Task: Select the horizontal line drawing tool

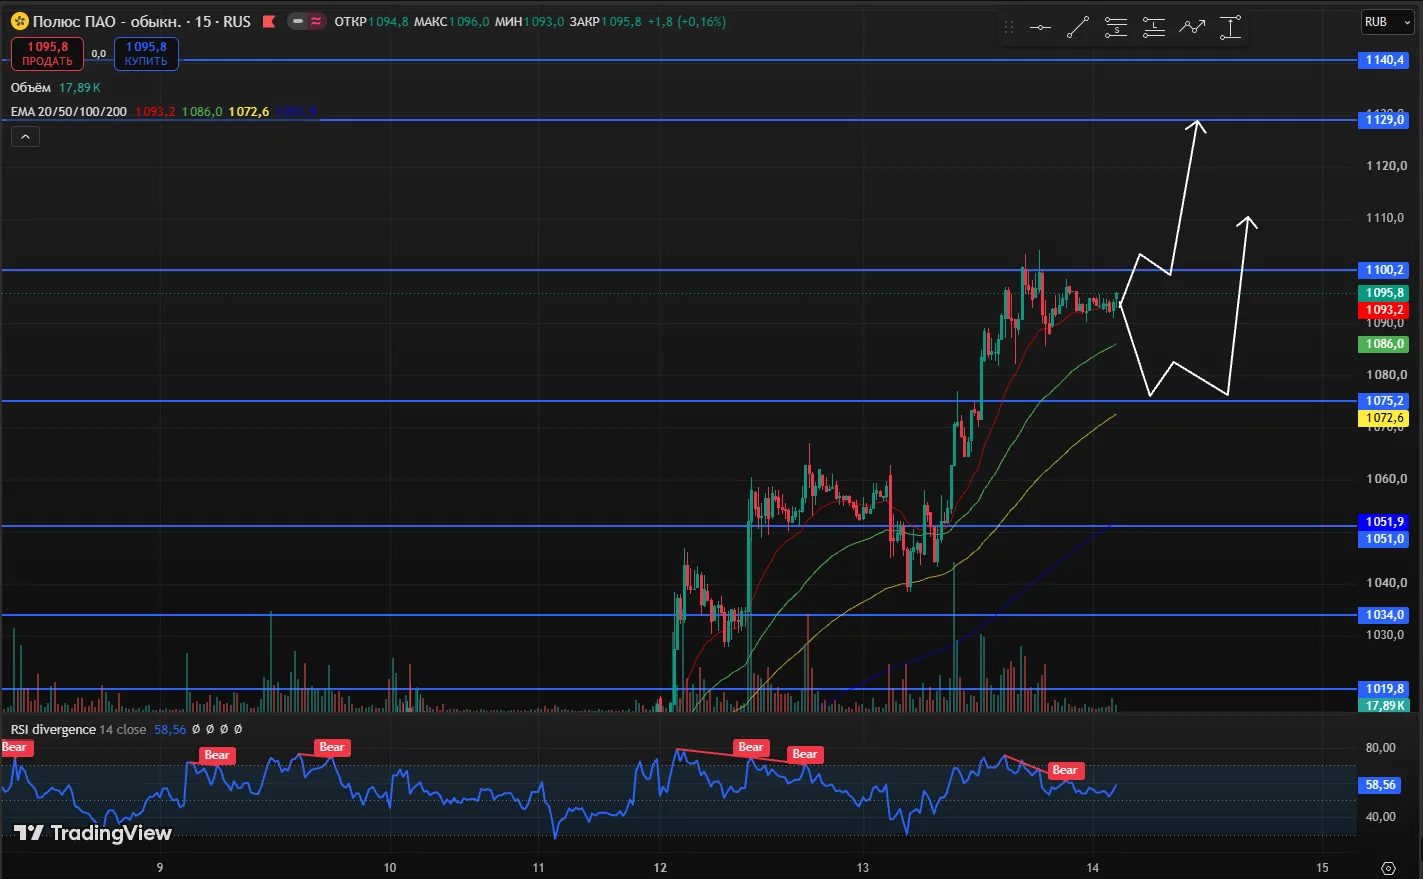Action: [x=1040, y=27]
